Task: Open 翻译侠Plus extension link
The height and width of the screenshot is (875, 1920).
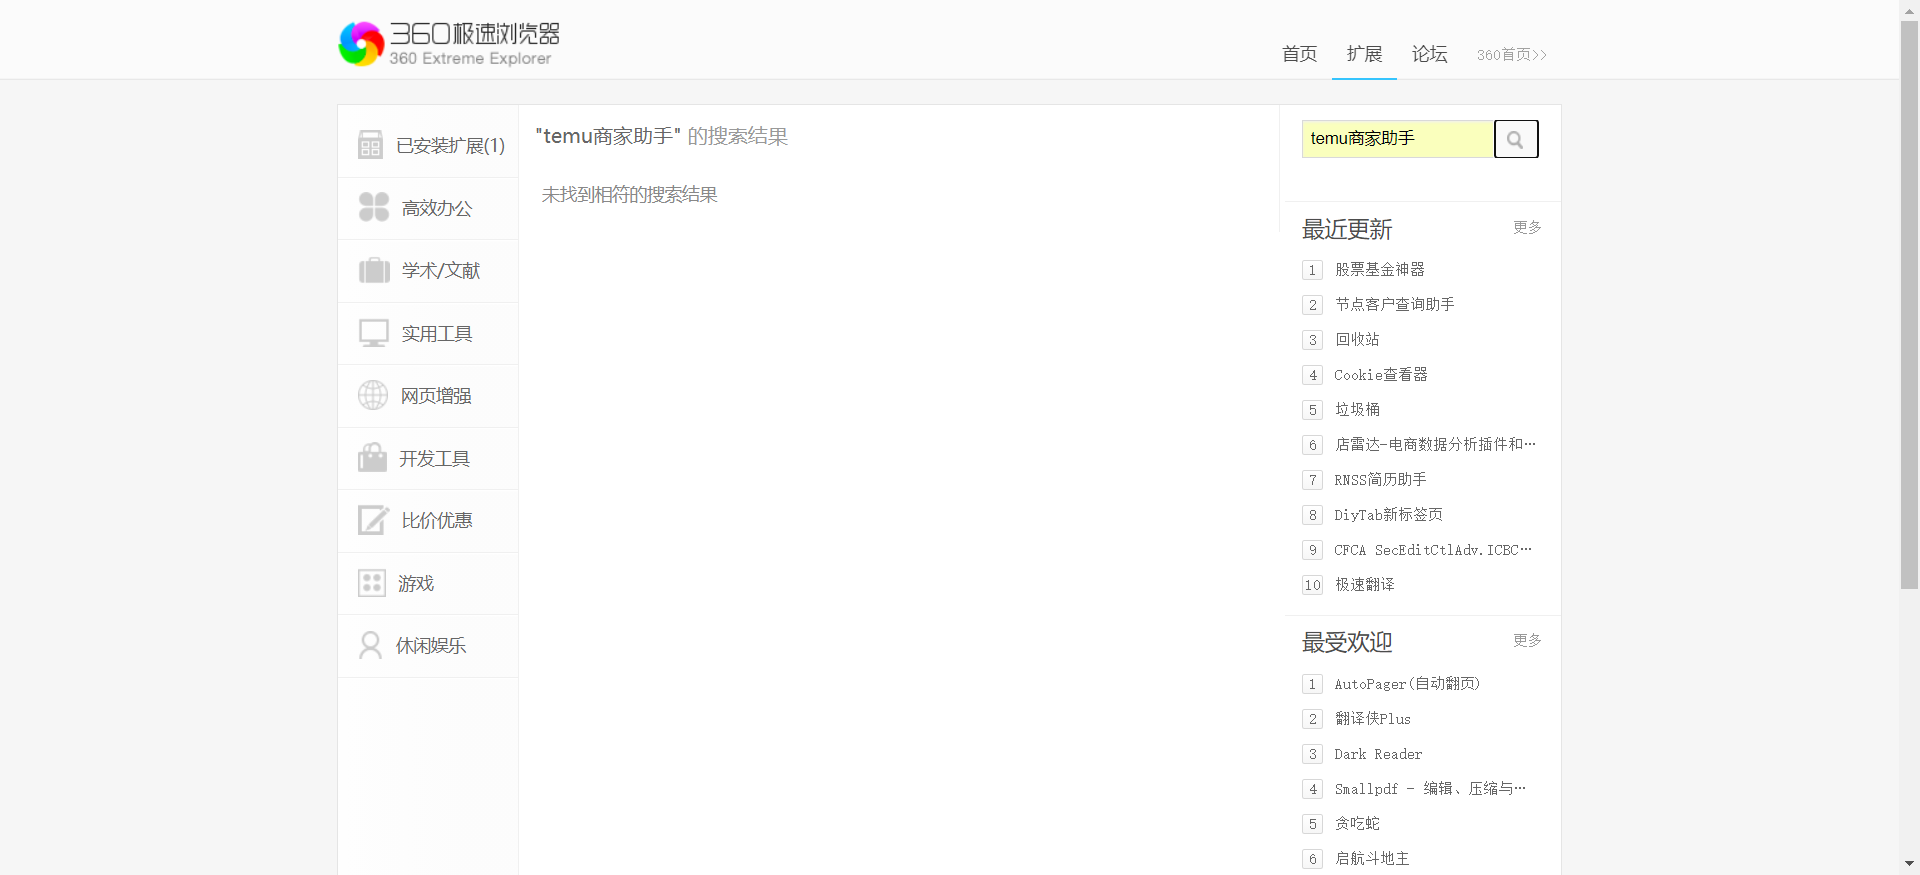Action: (1373, 719)
